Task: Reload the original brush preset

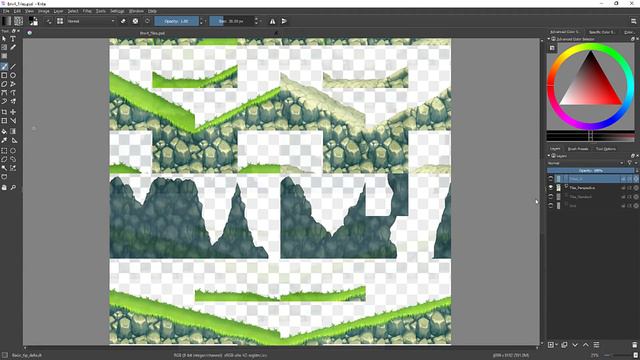Action: (x=147, y=21)
